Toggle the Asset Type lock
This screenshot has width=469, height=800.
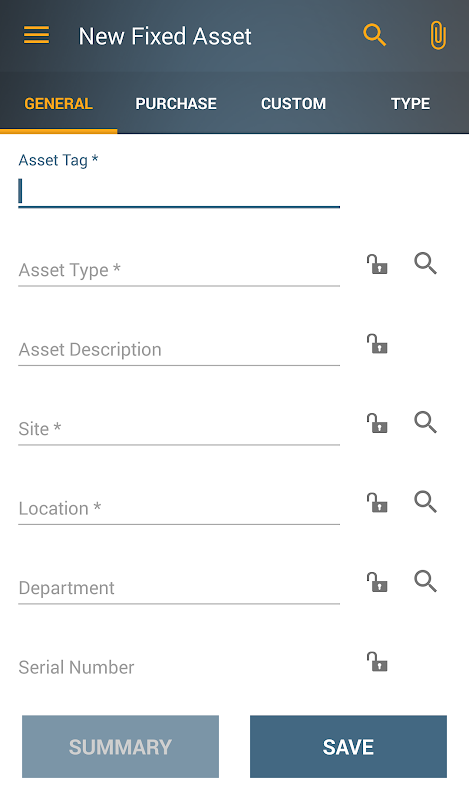click(x=377, y=264)
